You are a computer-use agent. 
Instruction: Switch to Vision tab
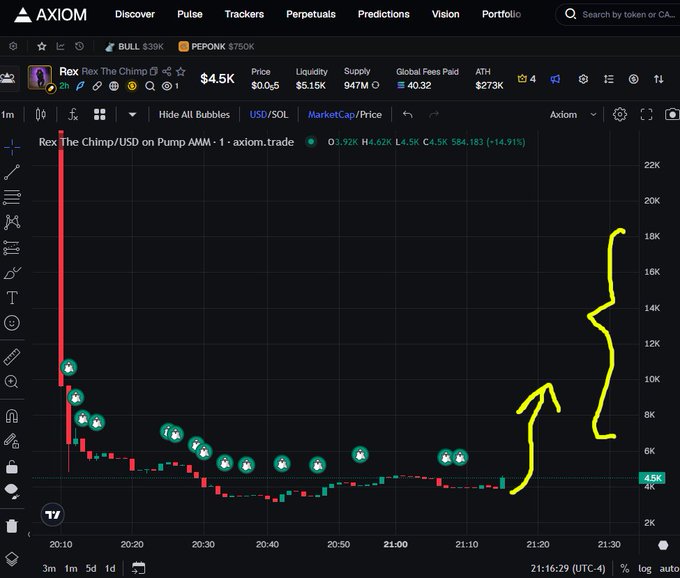(x=445, y=14)
